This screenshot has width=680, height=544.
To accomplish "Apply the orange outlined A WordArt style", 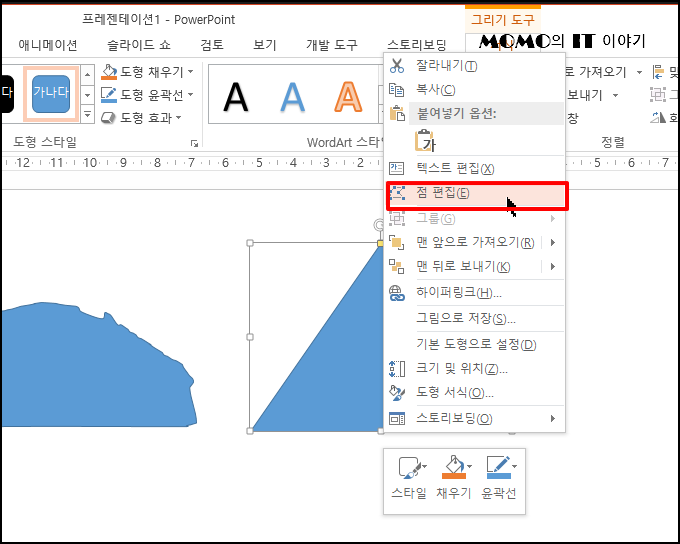I will (x=348, y=97).
